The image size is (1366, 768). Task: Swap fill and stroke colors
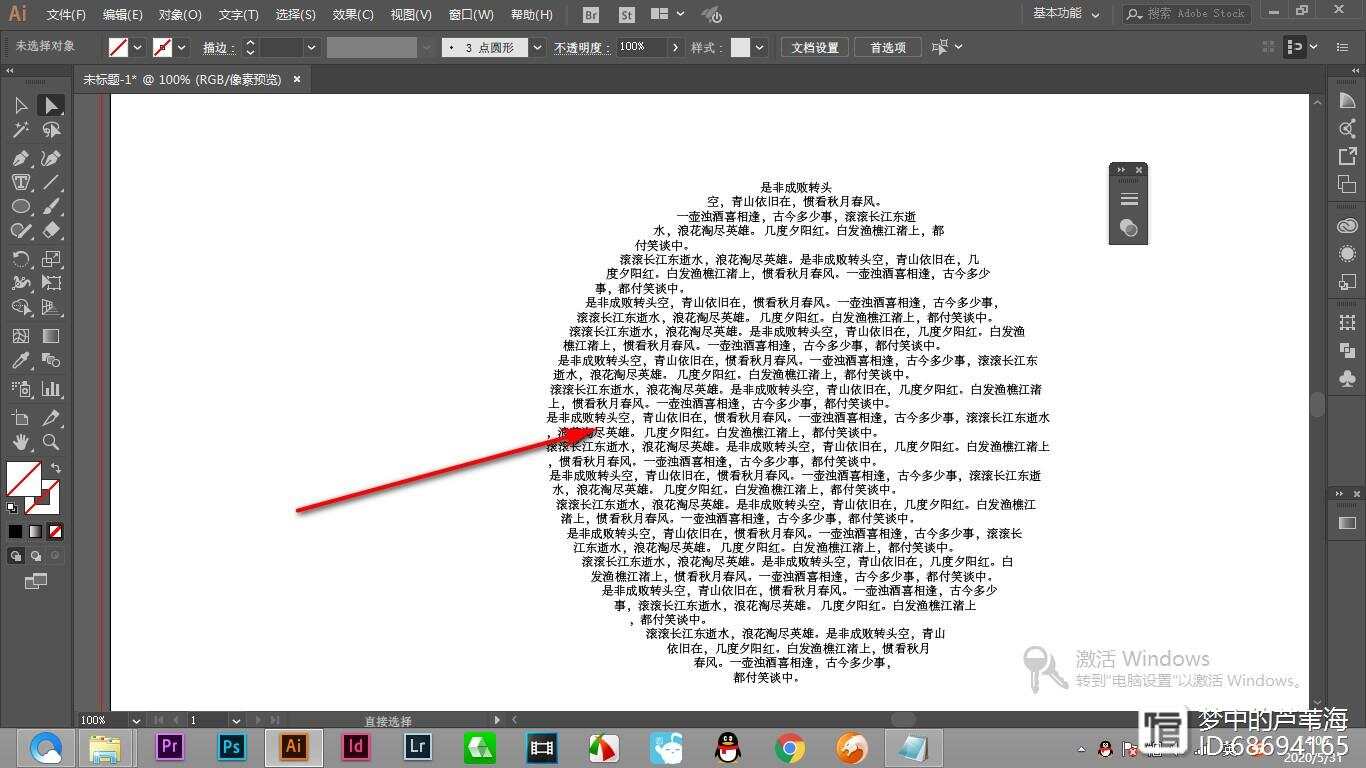56,468
